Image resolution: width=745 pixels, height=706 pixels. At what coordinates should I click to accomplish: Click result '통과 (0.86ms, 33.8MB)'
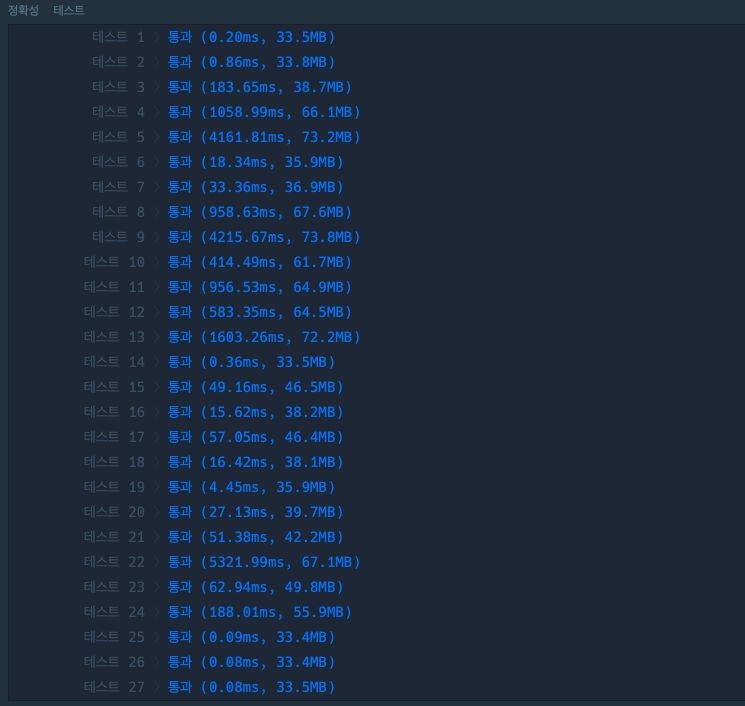pos(252,62)
